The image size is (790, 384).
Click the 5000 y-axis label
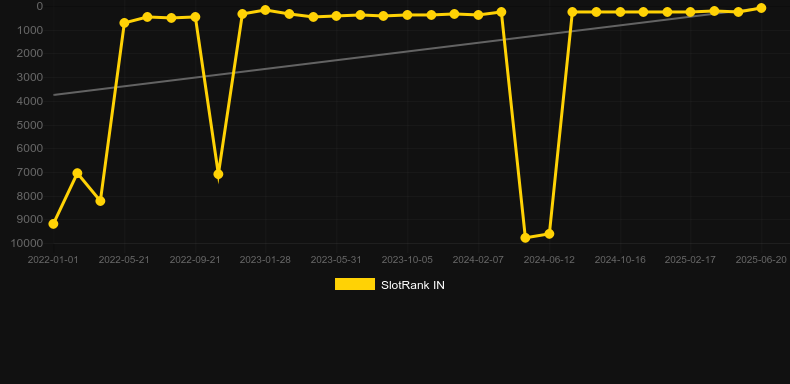tap(30, 125)
